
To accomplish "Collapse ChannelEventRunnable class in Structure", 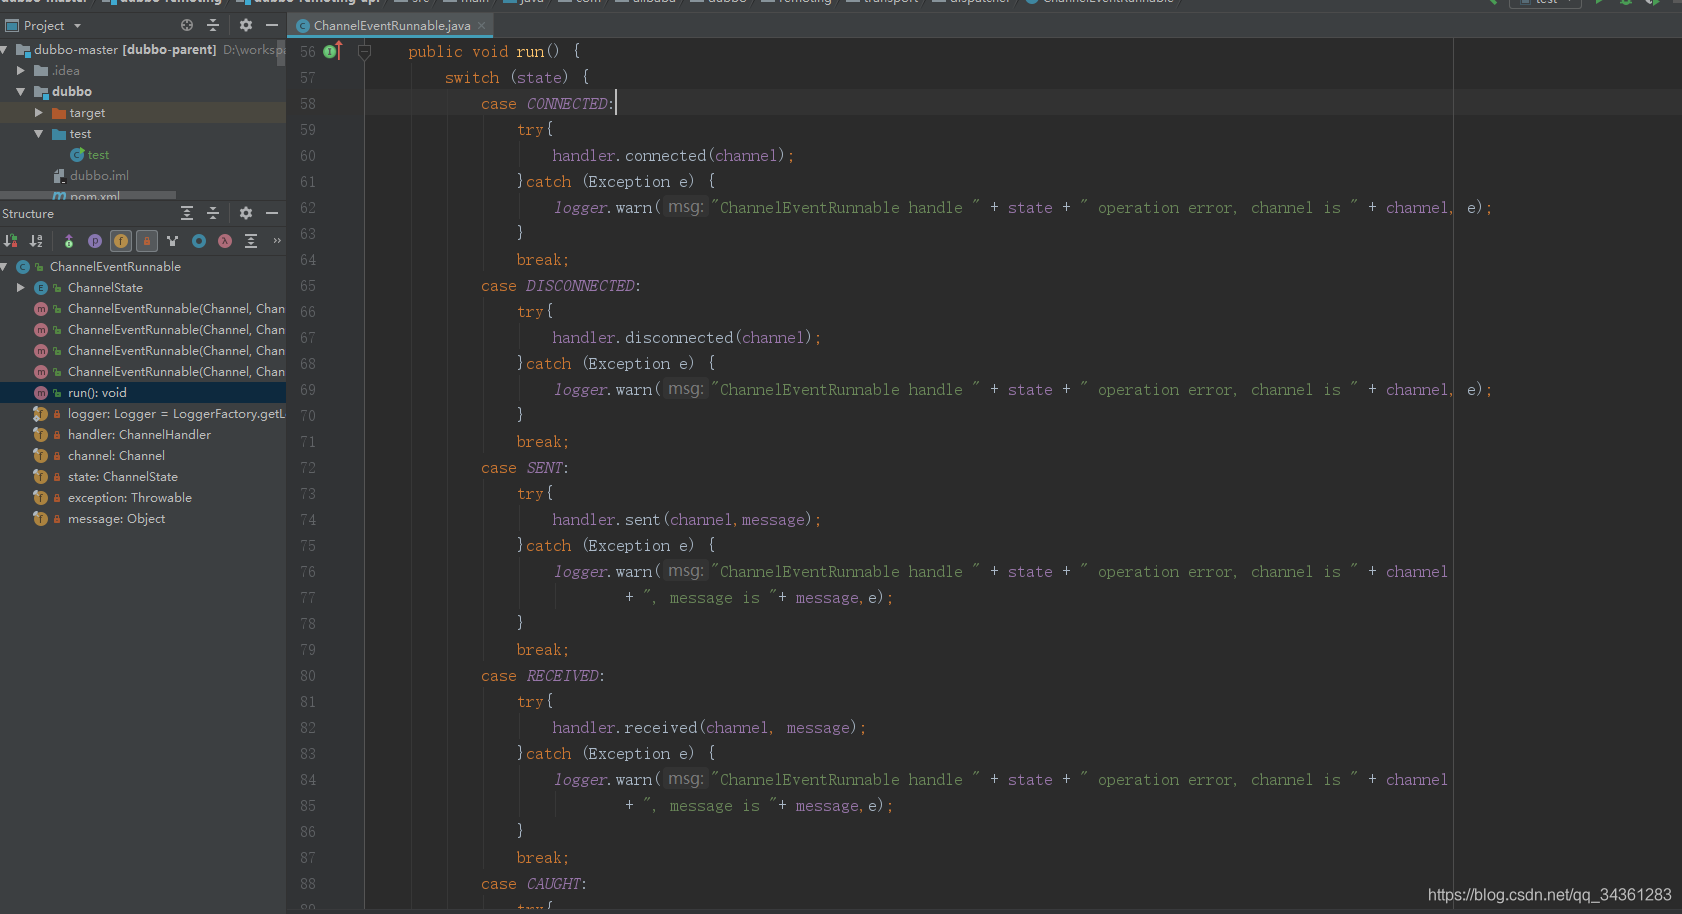I will (5, 267).
